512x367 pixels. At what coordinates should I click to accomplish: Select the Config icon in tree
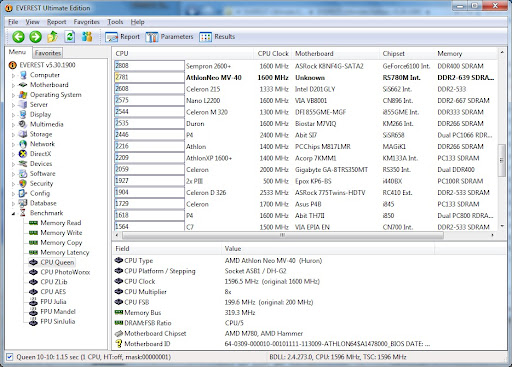[23, 193]
